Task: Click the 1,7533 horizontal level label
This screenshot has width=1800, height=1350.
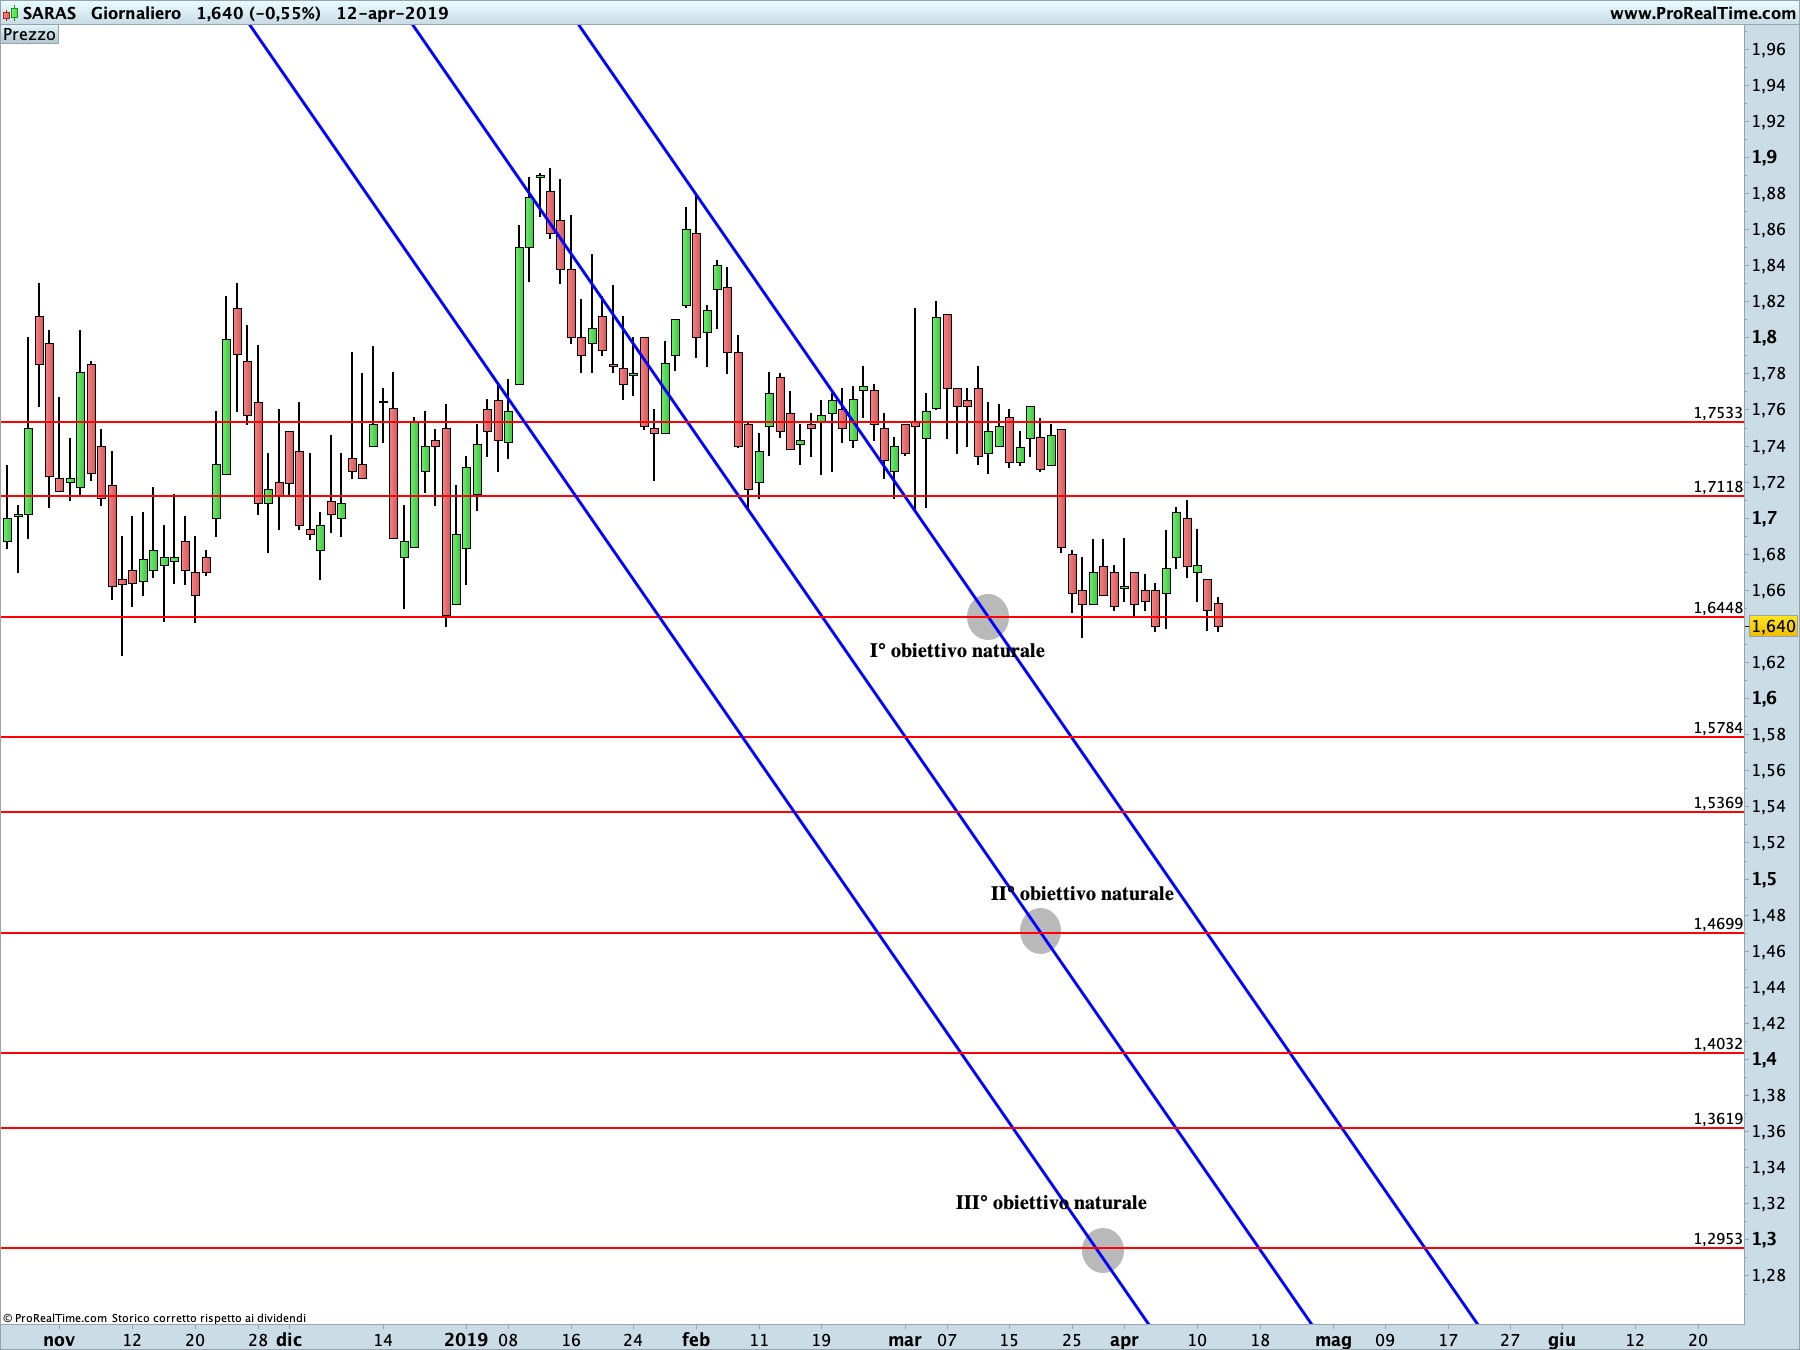Action: (1718, 412)
